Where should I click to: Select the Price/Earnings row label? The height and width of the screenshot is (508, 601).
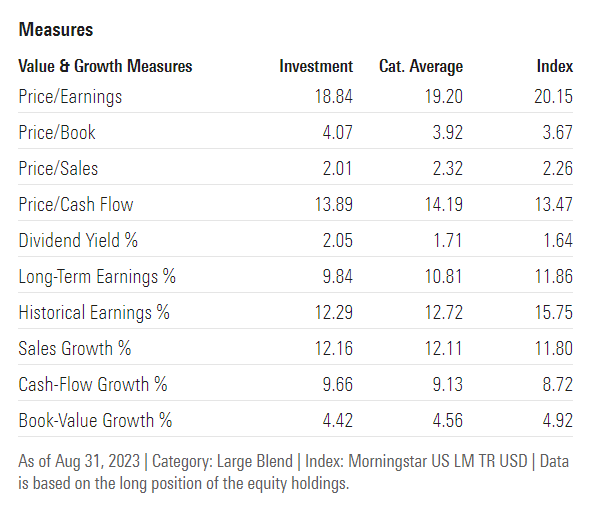point(70,96)
